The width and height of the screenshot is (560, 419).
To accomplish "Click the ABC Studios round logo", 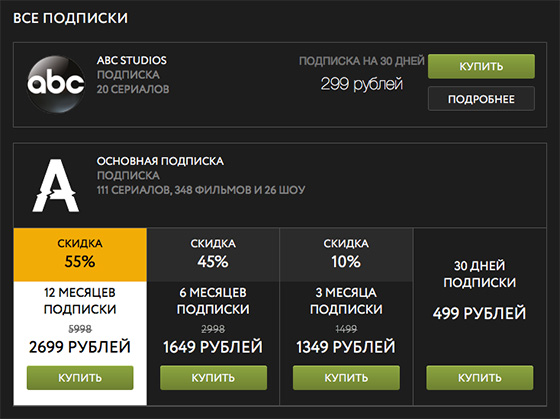I will [x=56, y=84].
